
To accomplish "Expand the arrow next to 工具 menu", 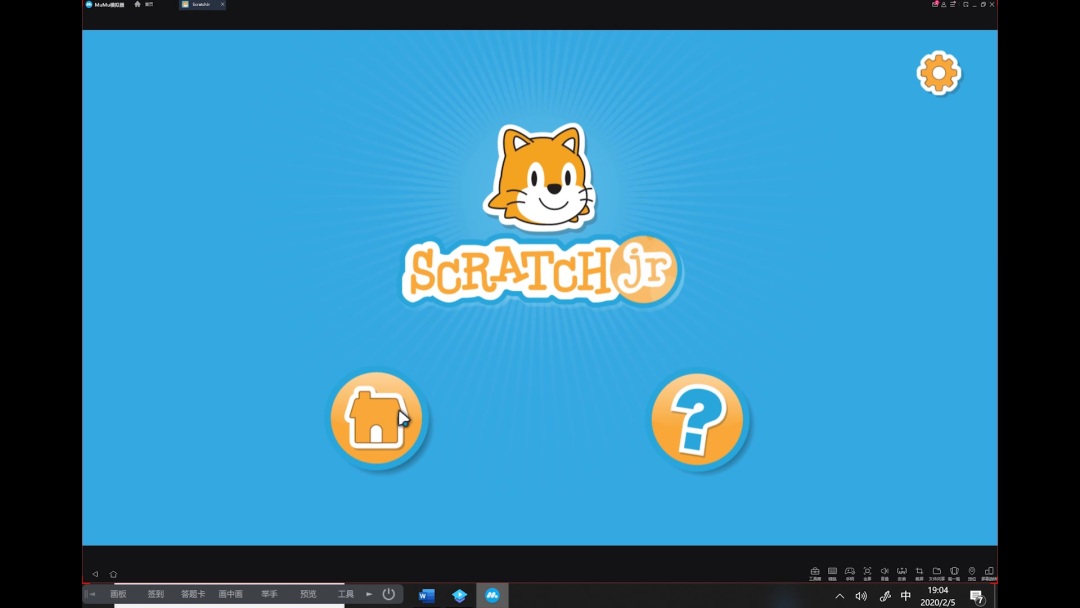I will coord(368,594).
